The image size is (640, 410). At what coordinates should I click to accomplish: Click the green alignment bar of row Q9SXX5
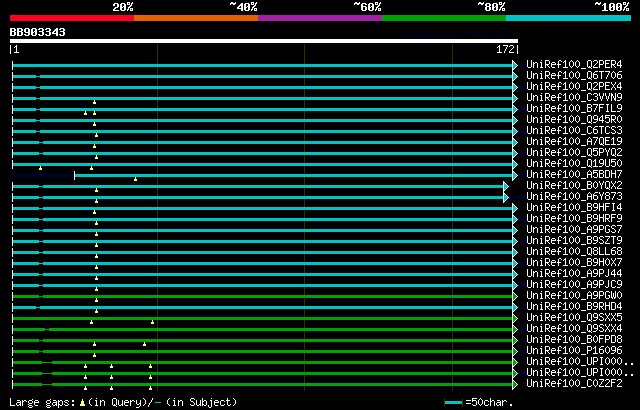263,319
